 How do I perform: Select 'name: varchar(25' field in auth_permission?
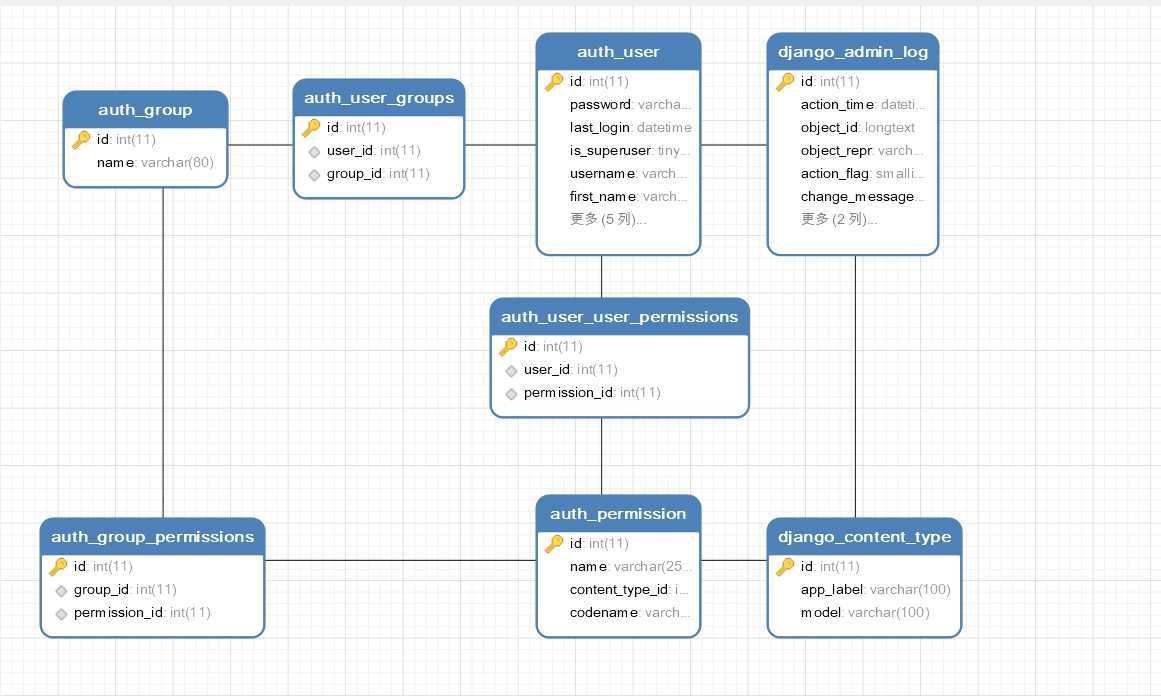[x=631, y=566]
